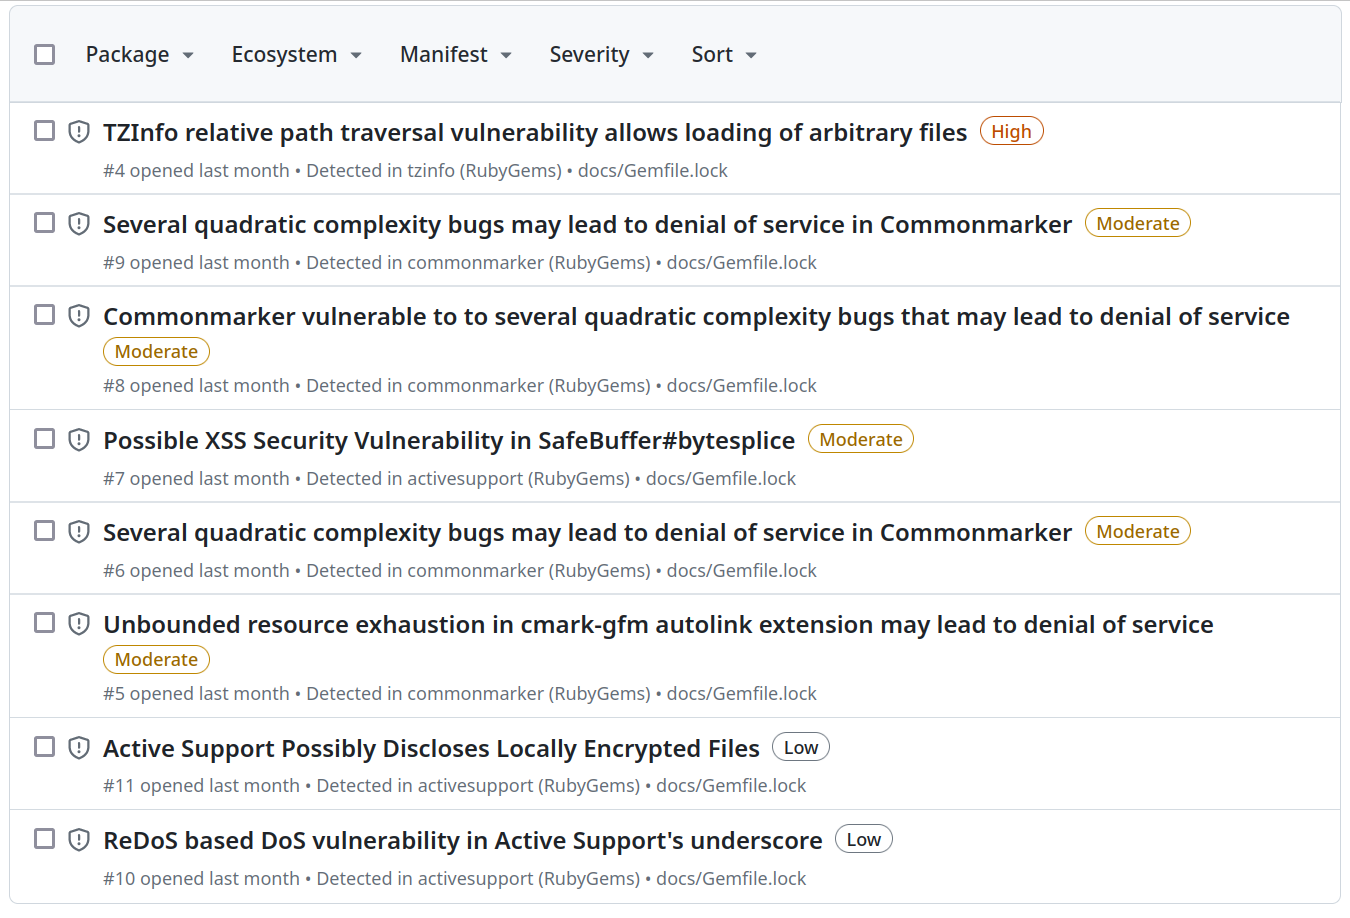Screen dimensions: 1350x918
Task: Click the shield icon for ReDoS underscore alert
Action: (x=79, y=840)
